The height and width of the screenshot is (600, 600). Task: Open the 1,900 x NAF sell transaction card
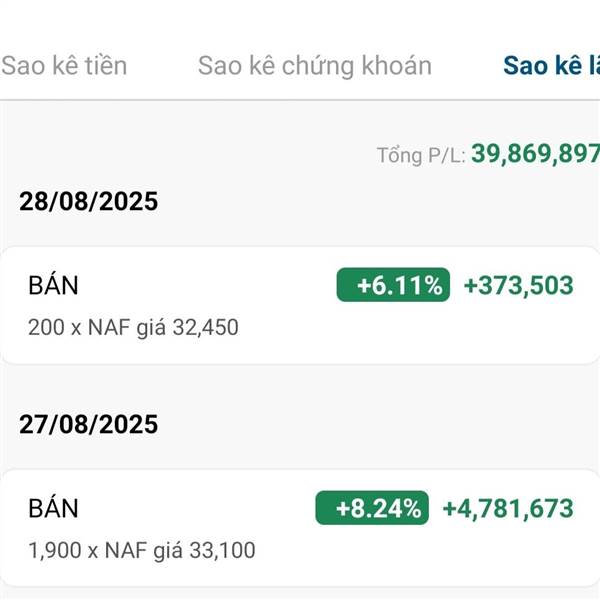300,528
